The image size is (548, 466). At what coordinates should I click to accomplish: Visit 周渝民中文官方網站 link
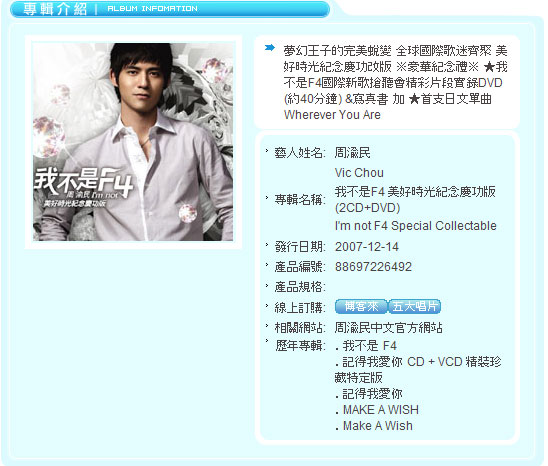(x=388, y=328)
